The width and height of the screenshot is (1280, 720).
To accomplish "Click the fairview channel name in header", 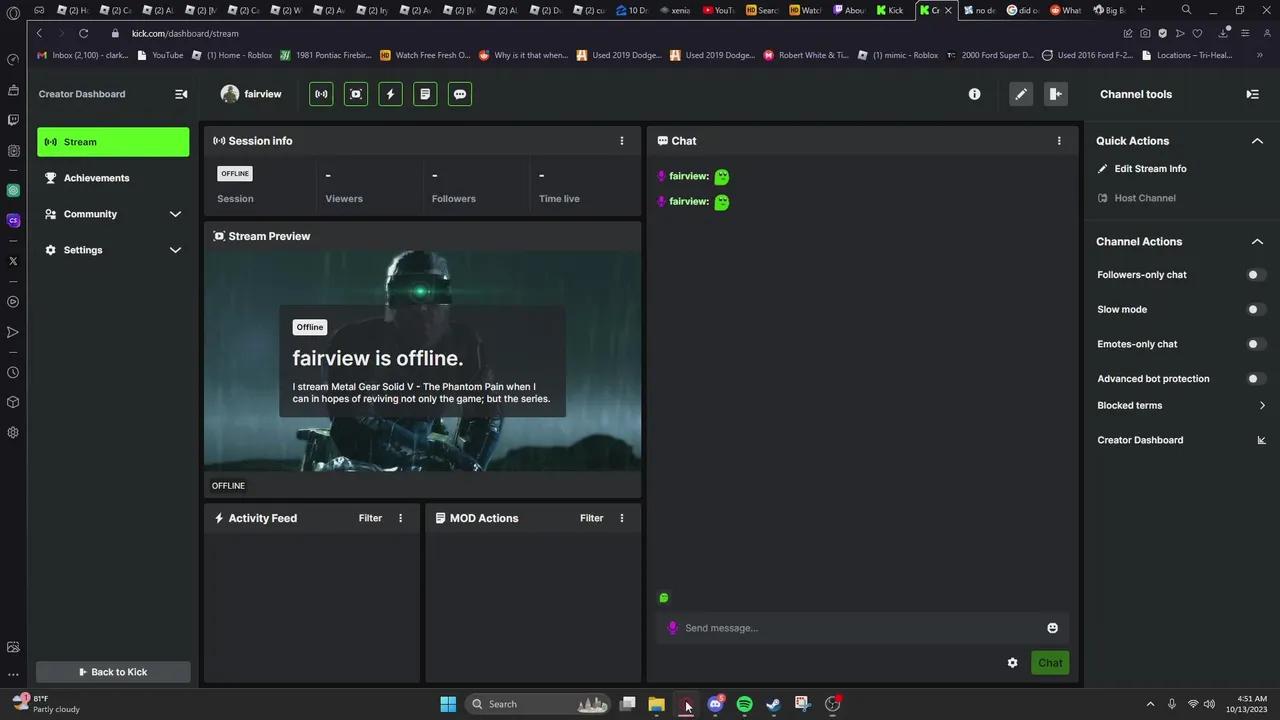I will [x=263, y=94].
